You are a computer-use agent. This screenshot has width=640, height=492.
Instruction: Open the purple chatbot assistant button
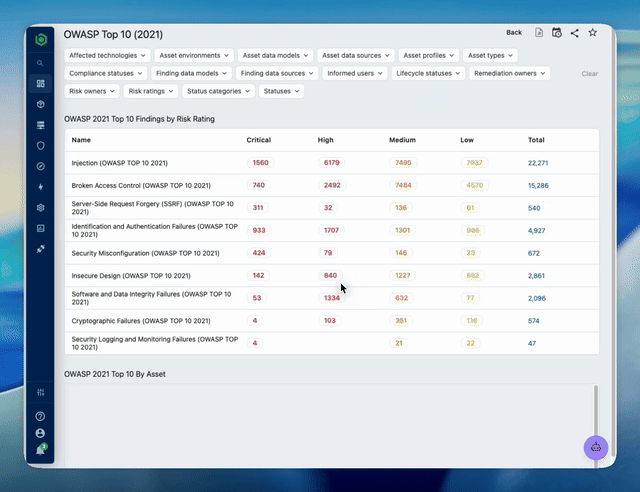pos(596,447)
